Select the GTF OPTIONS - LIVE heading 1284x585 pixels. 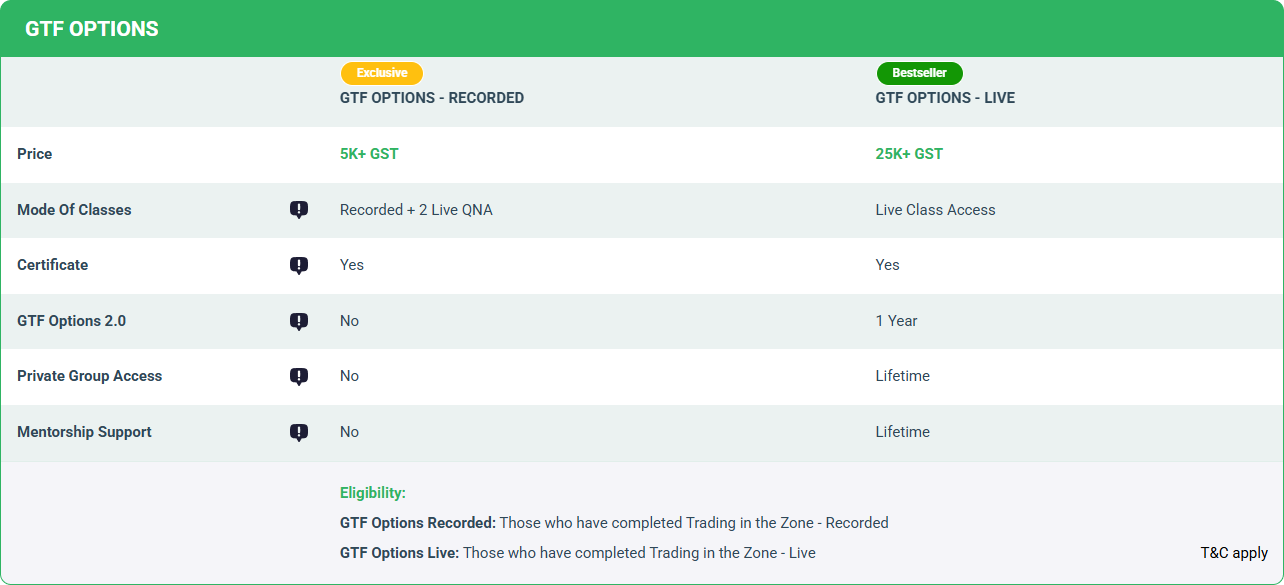(945, 98)
